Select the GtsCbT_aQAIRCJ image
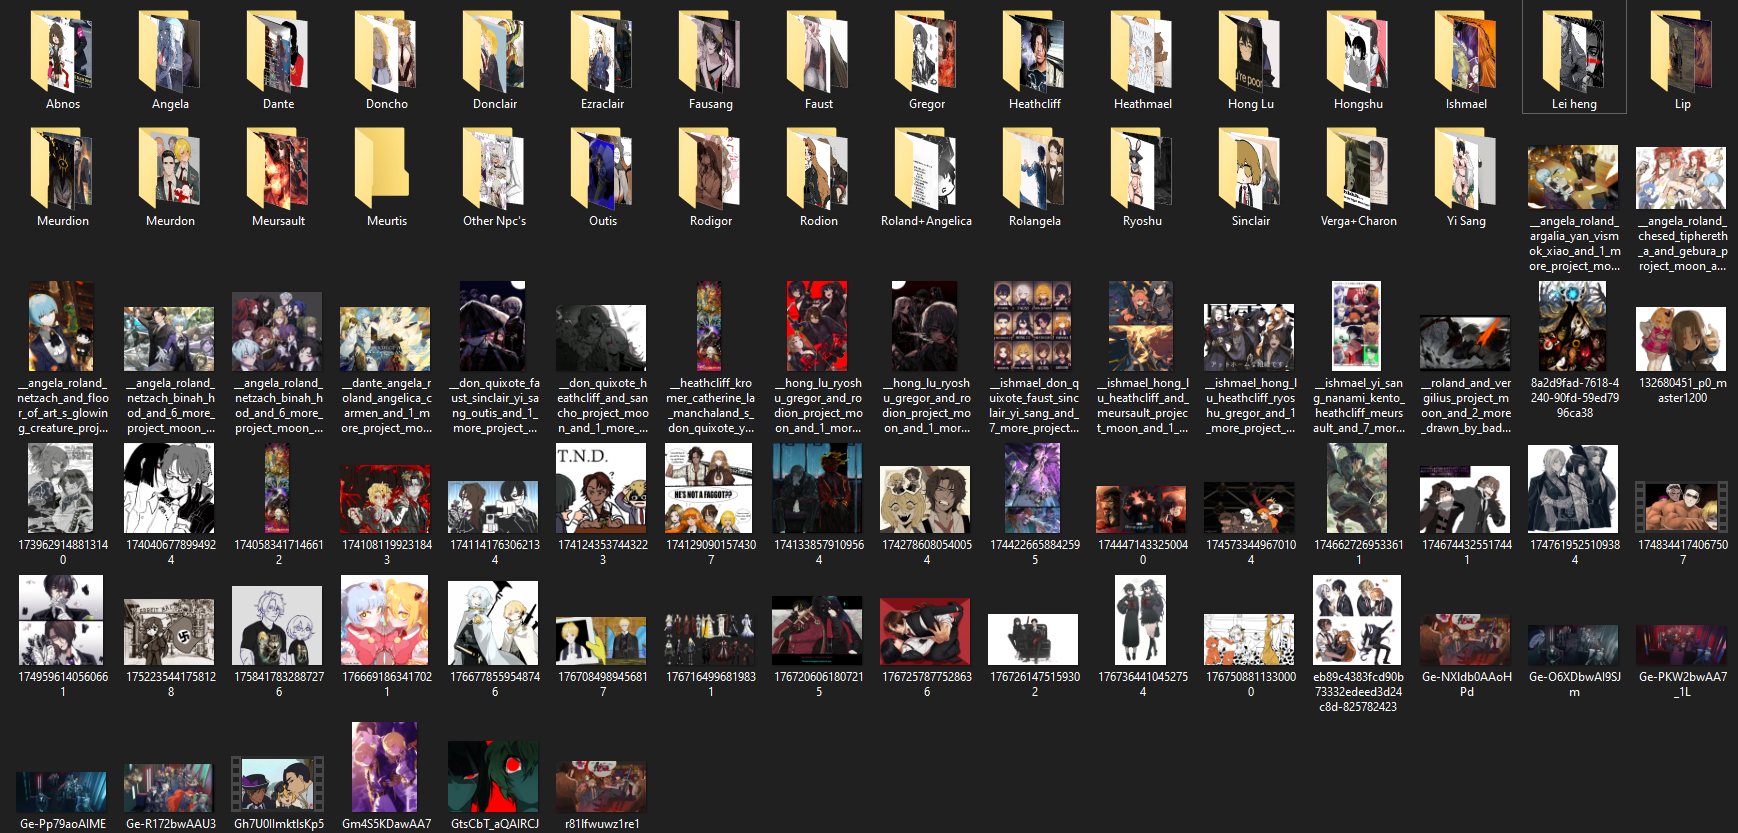Viewport: 1738px width, 833px height. click(x=494, y=776)
